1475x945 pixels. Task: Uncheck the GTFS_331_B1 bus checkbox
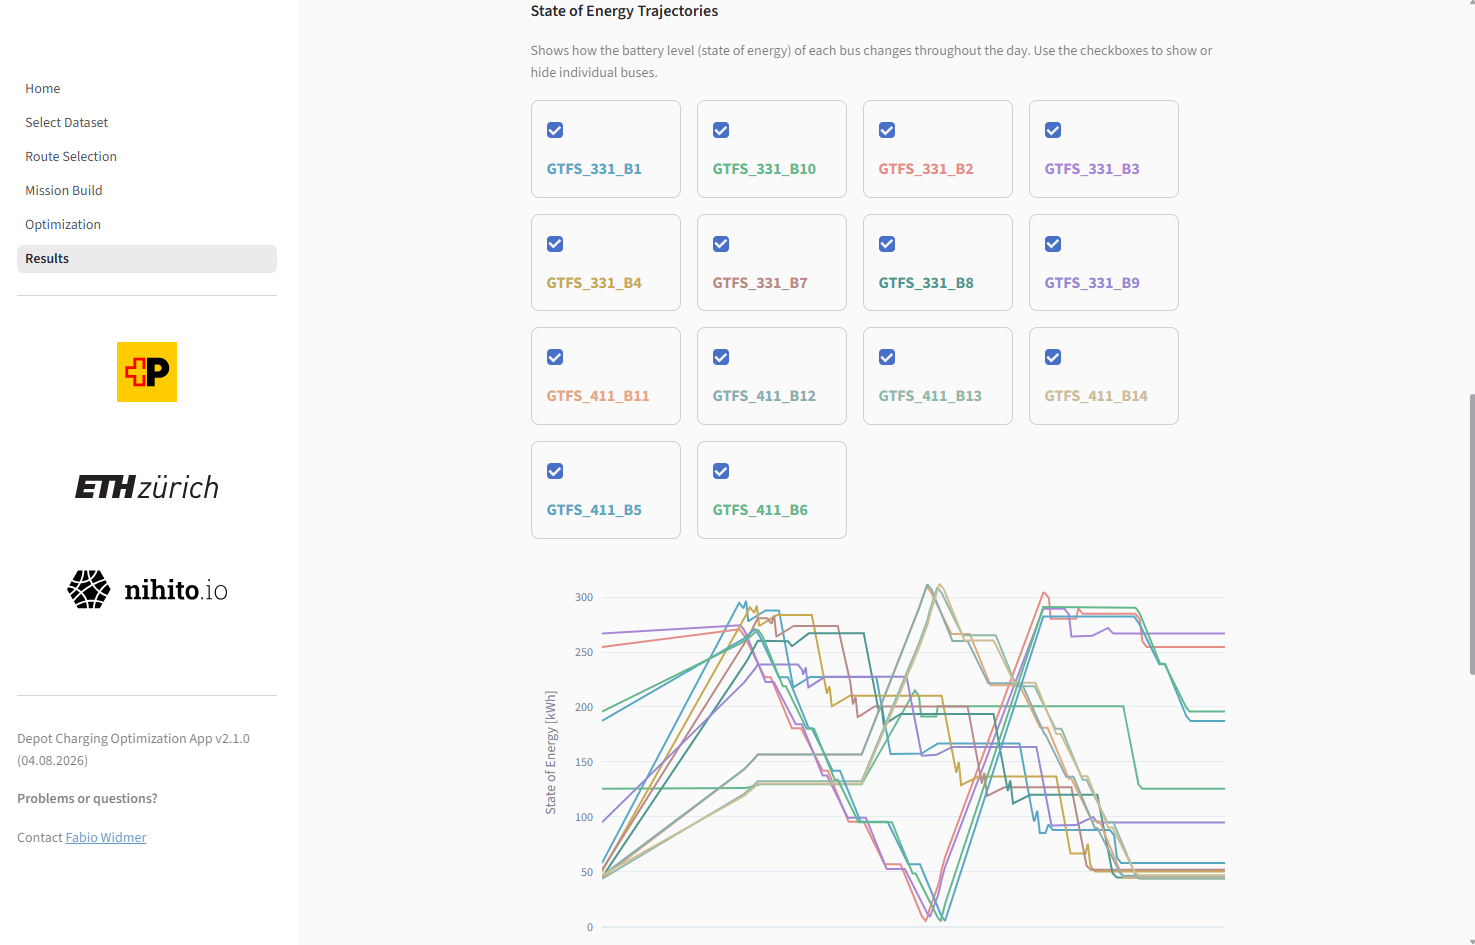(x=555, y=130)
